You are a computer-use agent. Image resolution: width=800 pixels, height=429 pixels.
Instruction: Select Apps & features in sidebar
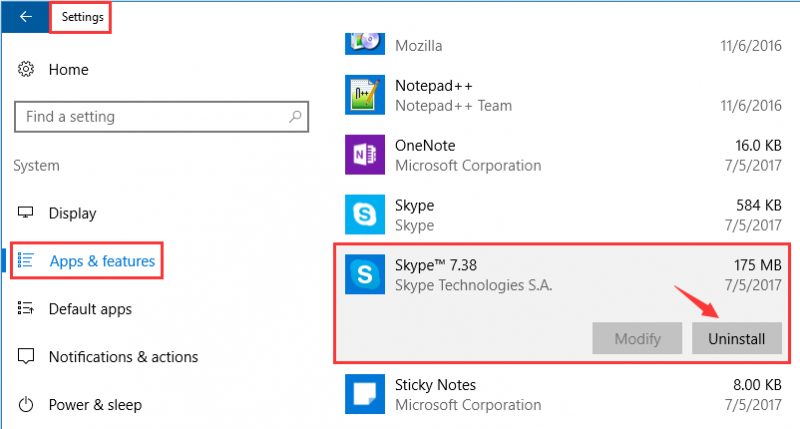click(x=102, y=261)
